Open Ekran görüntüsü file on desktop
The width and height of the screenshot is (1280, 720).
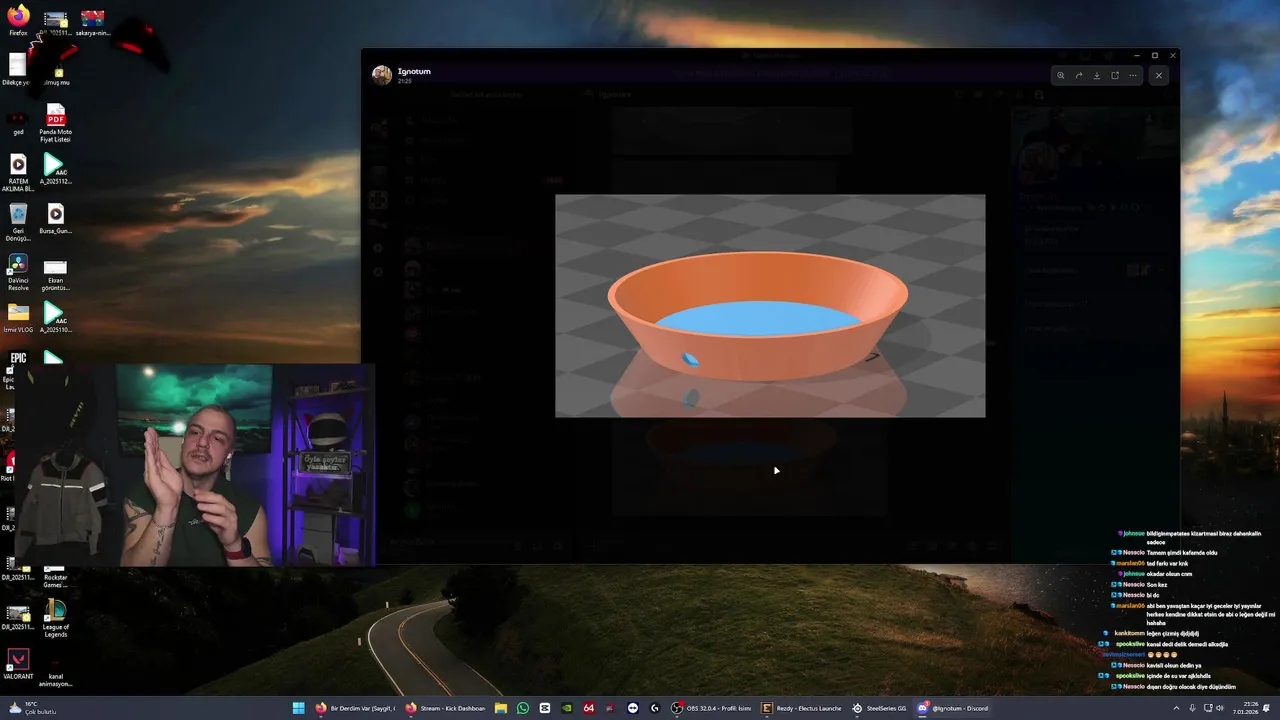tap(55, 273)
